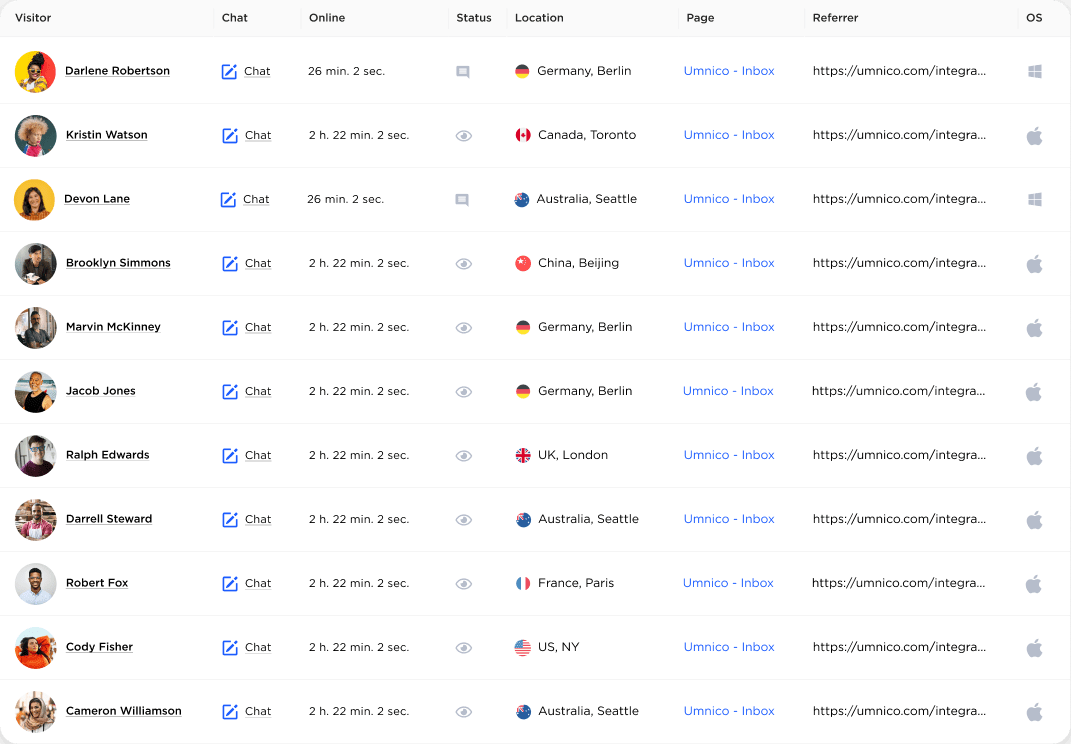
Task: Click the Apple OS icon in Cameron Williamson's row
Action: coord(1034,711)
